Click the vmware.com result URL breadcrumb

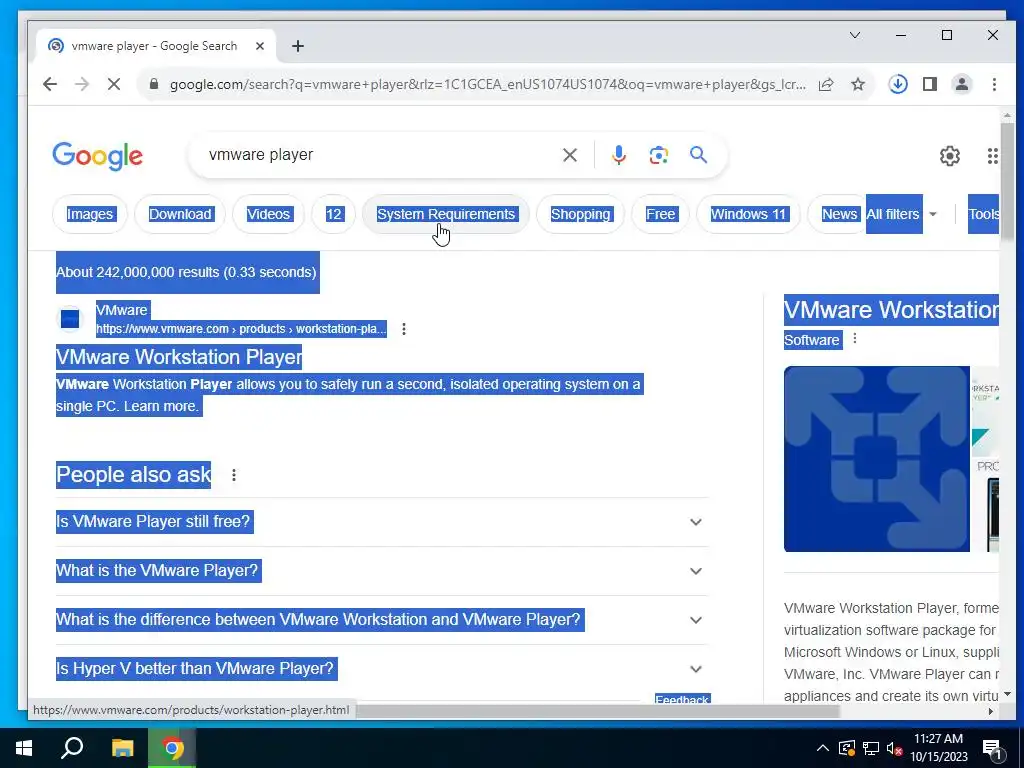coord(241,328)
